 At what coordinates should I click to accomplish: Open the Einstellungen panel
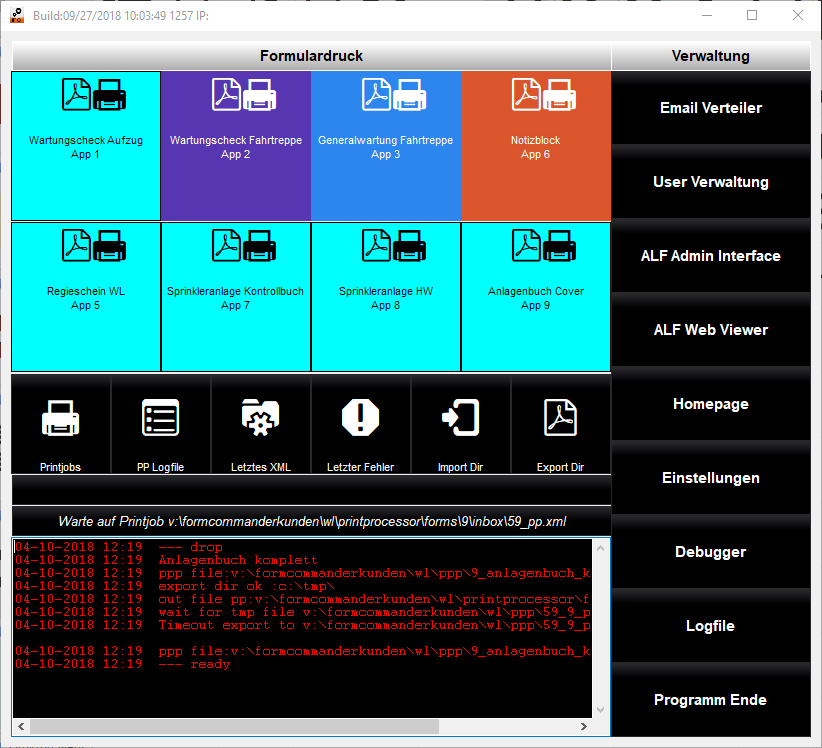tap(710, 477)
